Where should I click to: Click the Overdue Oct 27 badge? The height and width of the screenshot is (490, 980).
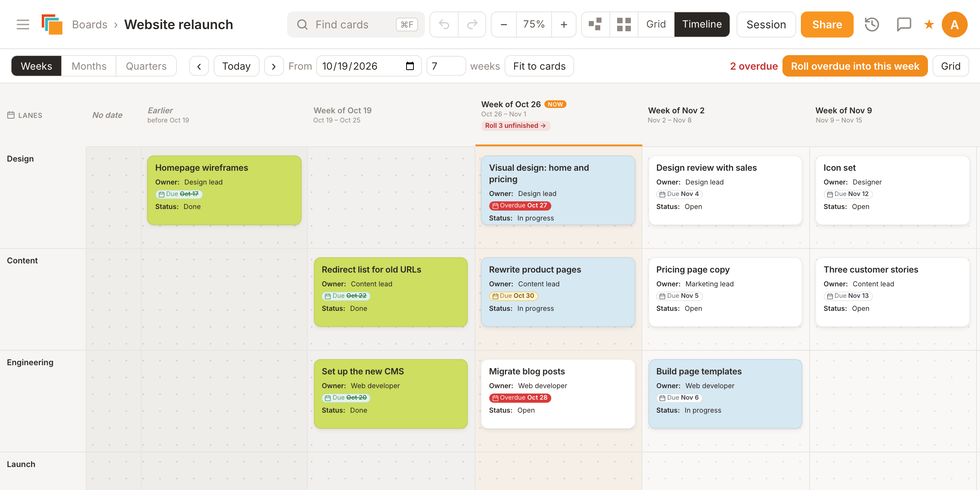(520, 206)
